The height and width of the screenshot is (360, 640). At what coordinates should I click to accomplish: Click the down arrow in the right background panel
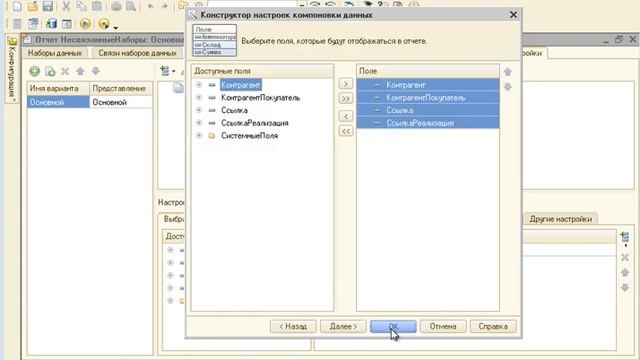pyautogui.click(x=624, y=288)
